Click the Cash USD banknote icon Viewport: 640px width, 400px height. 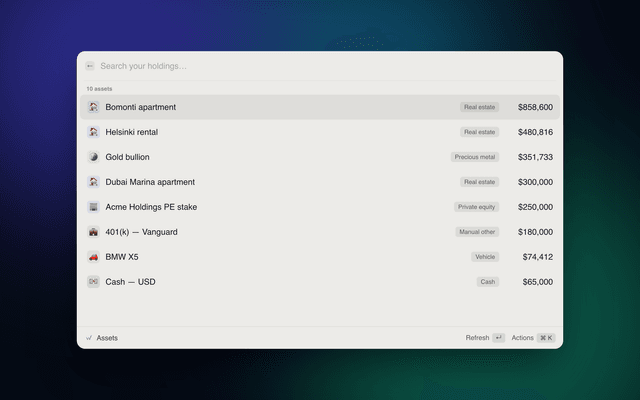point(93,282)
